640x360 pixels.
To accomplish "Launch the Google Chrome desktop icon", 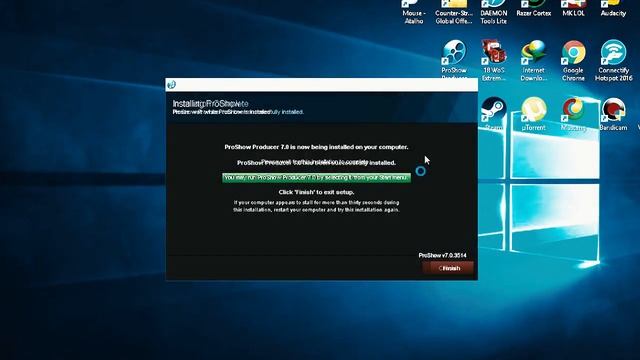I will click(x=573, y=60).
